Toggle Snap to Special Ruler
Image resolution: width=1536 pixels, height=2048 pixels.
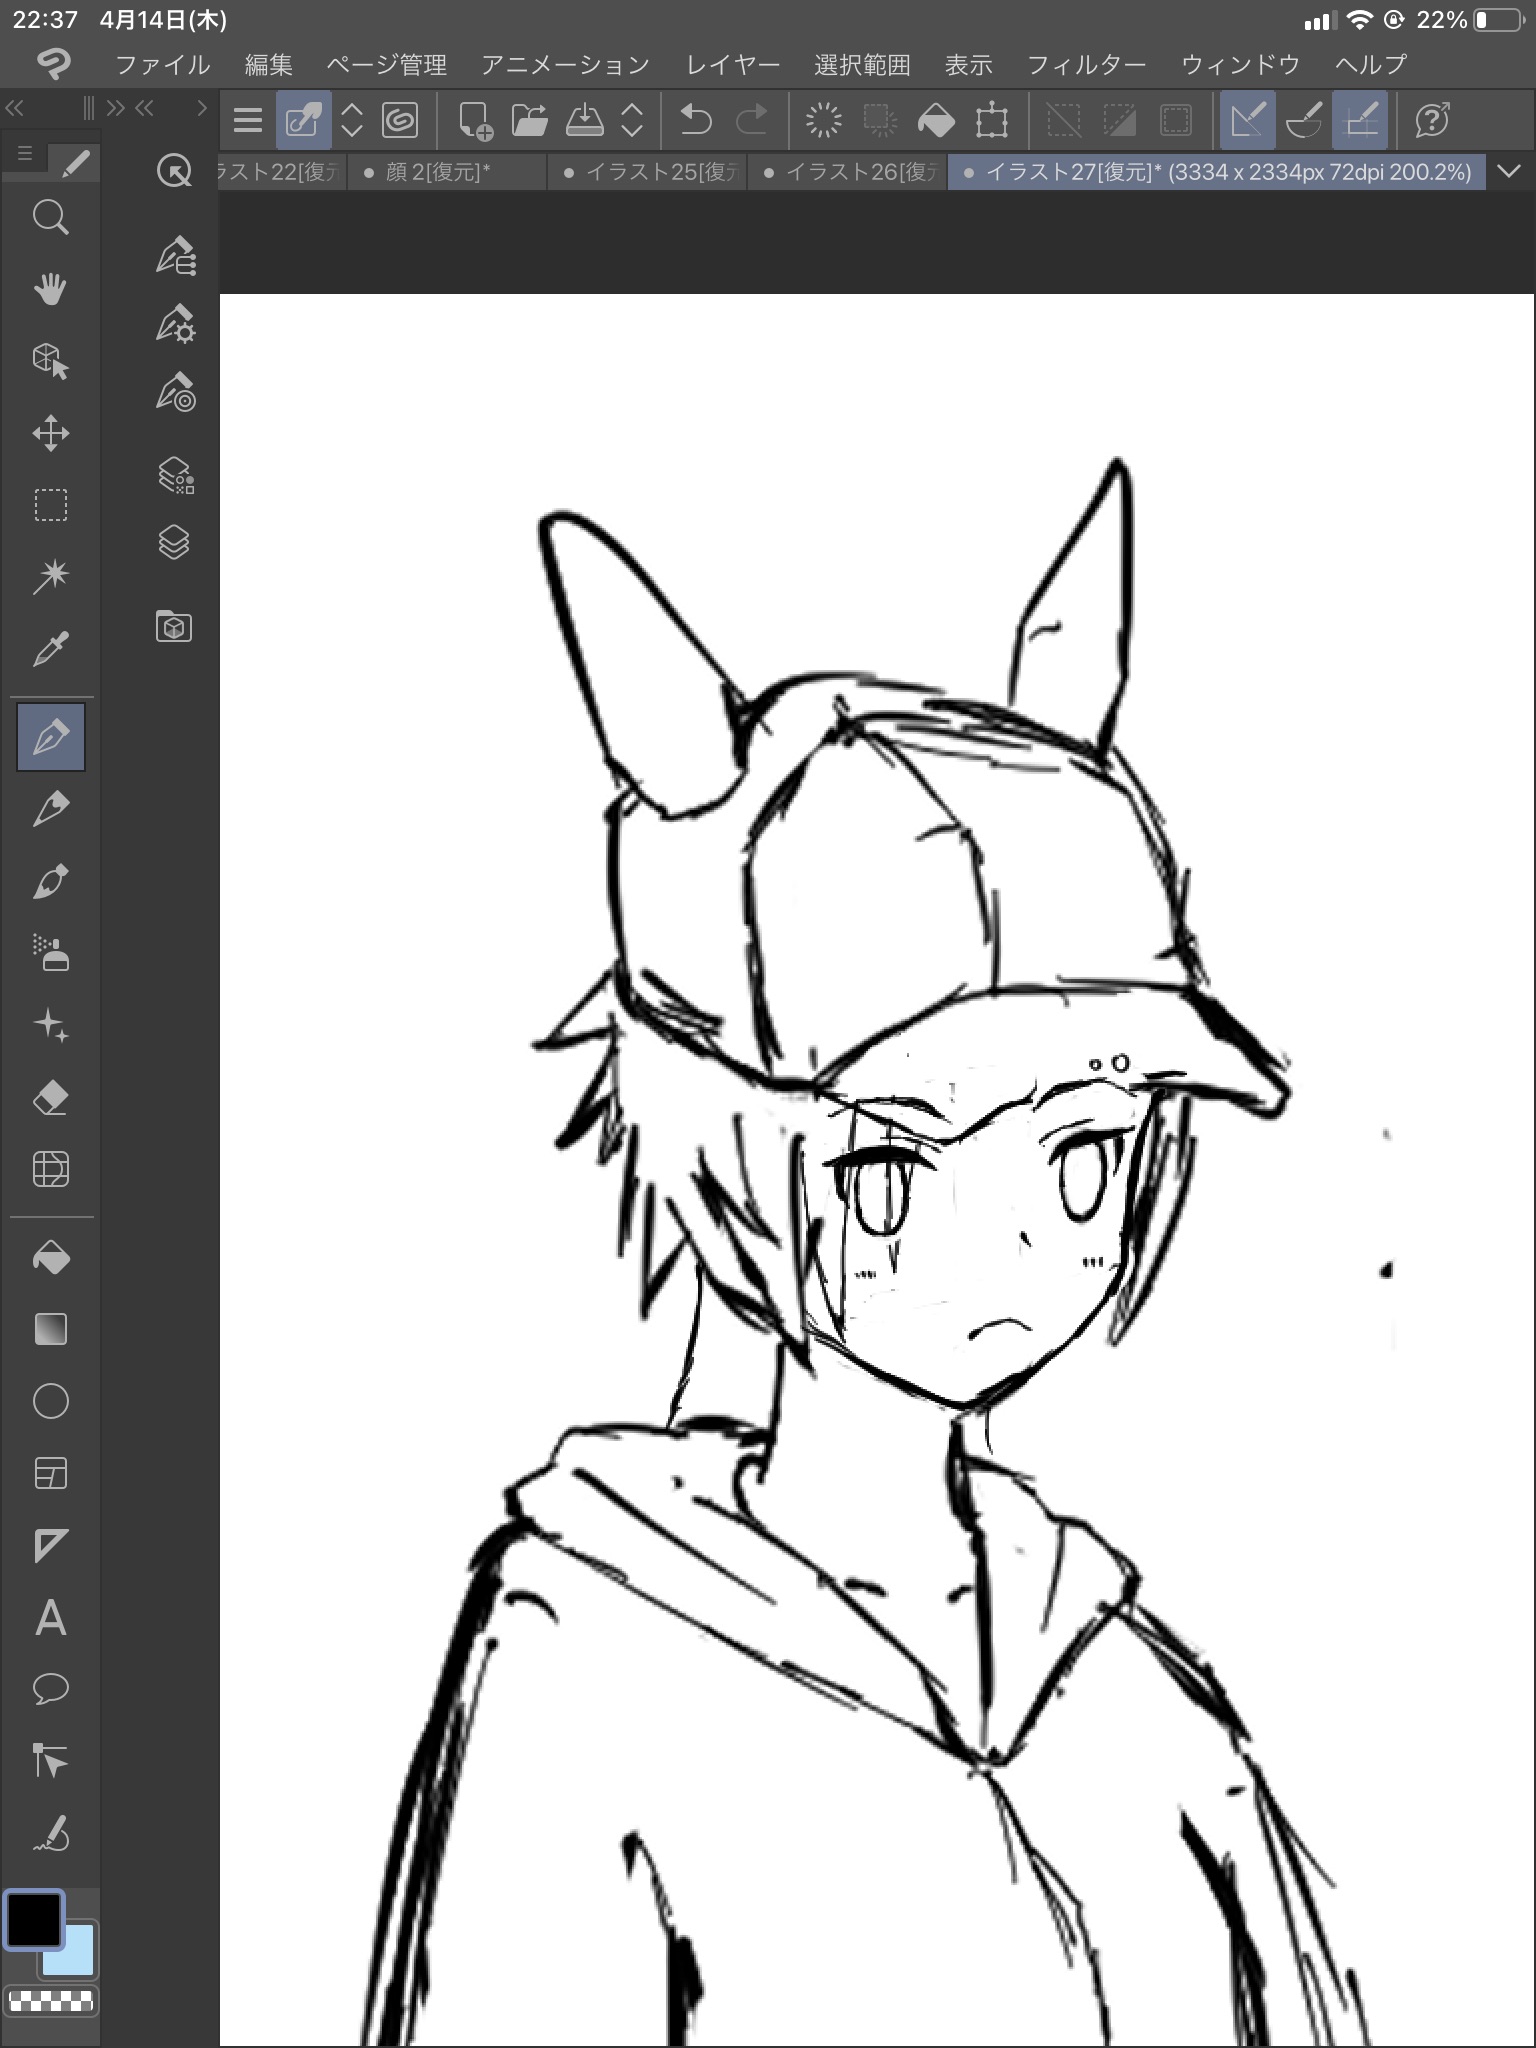tap(1304, 121)
